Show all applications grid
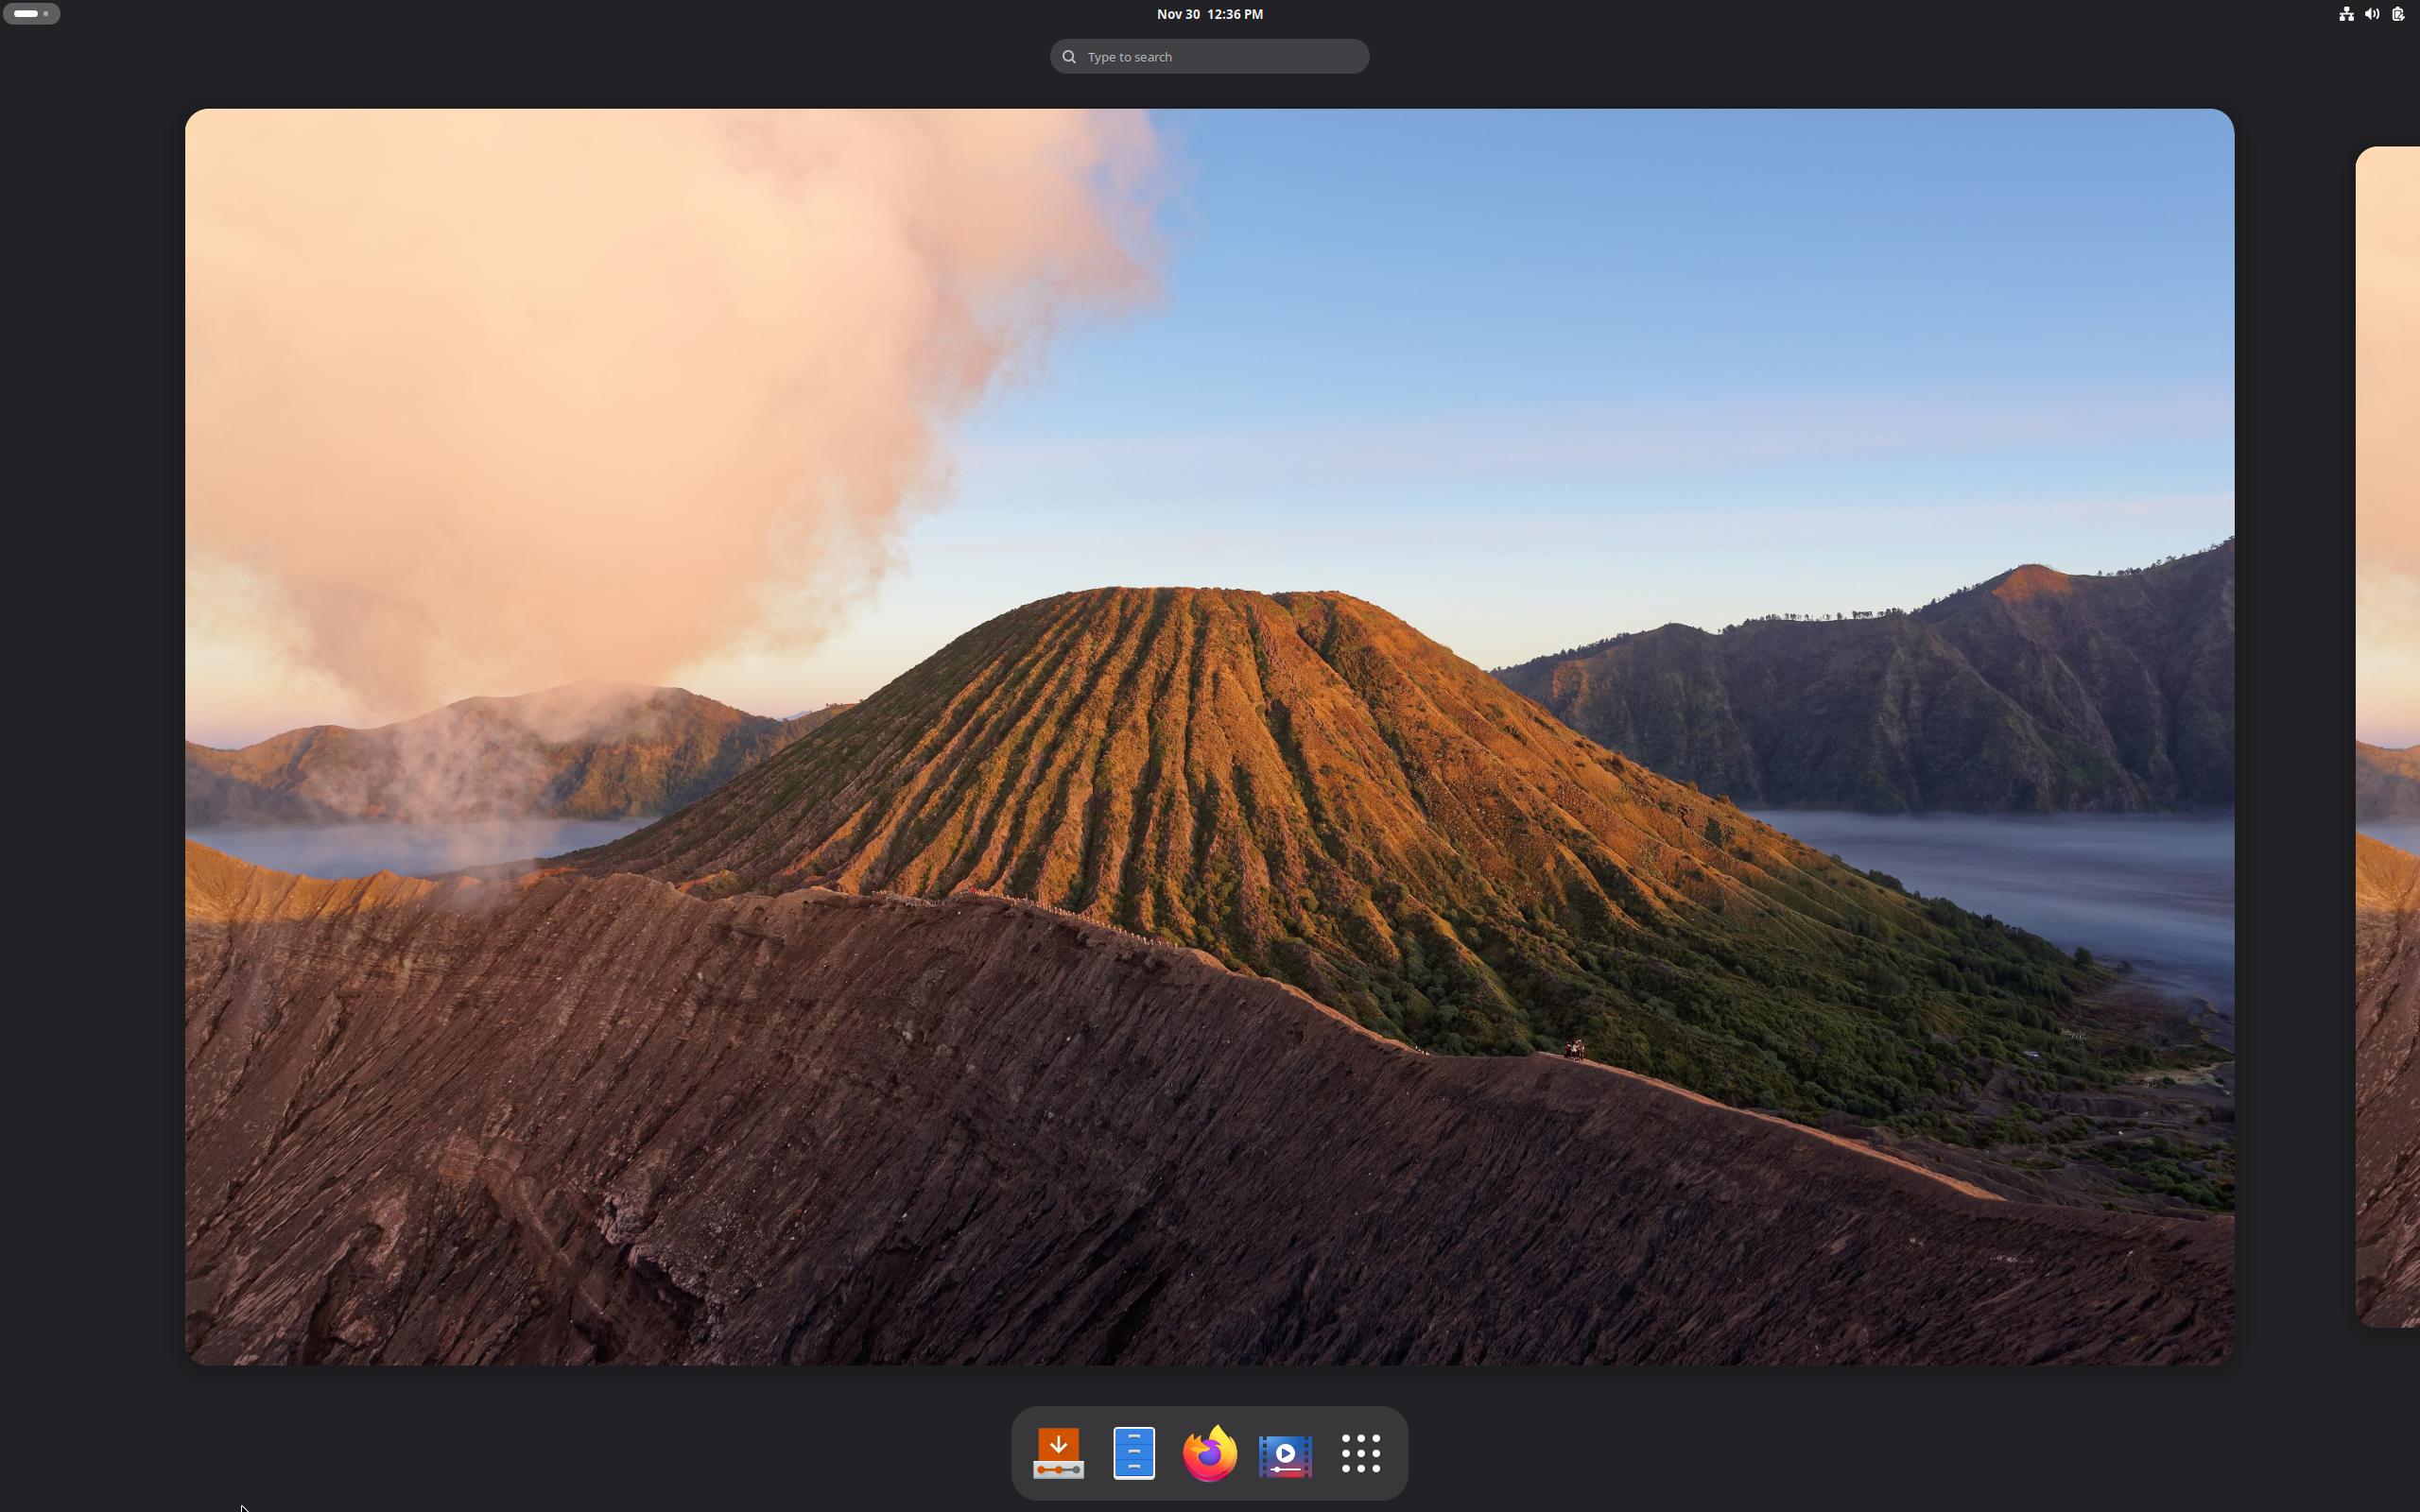The image size is (2420, 1512). (x=1361, y=1453)
